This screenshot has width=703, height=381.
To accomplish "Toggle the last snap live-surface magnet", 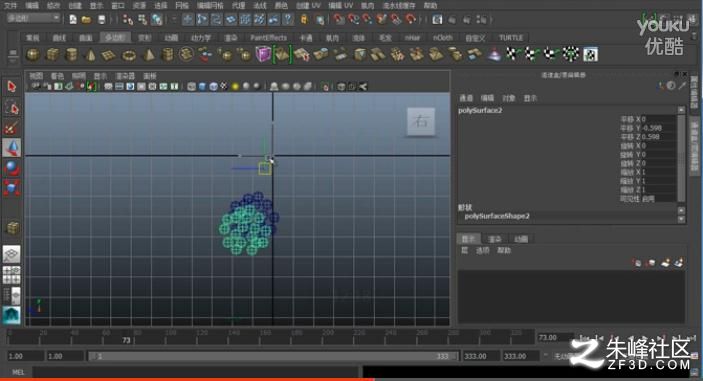I will coord(411,19).
